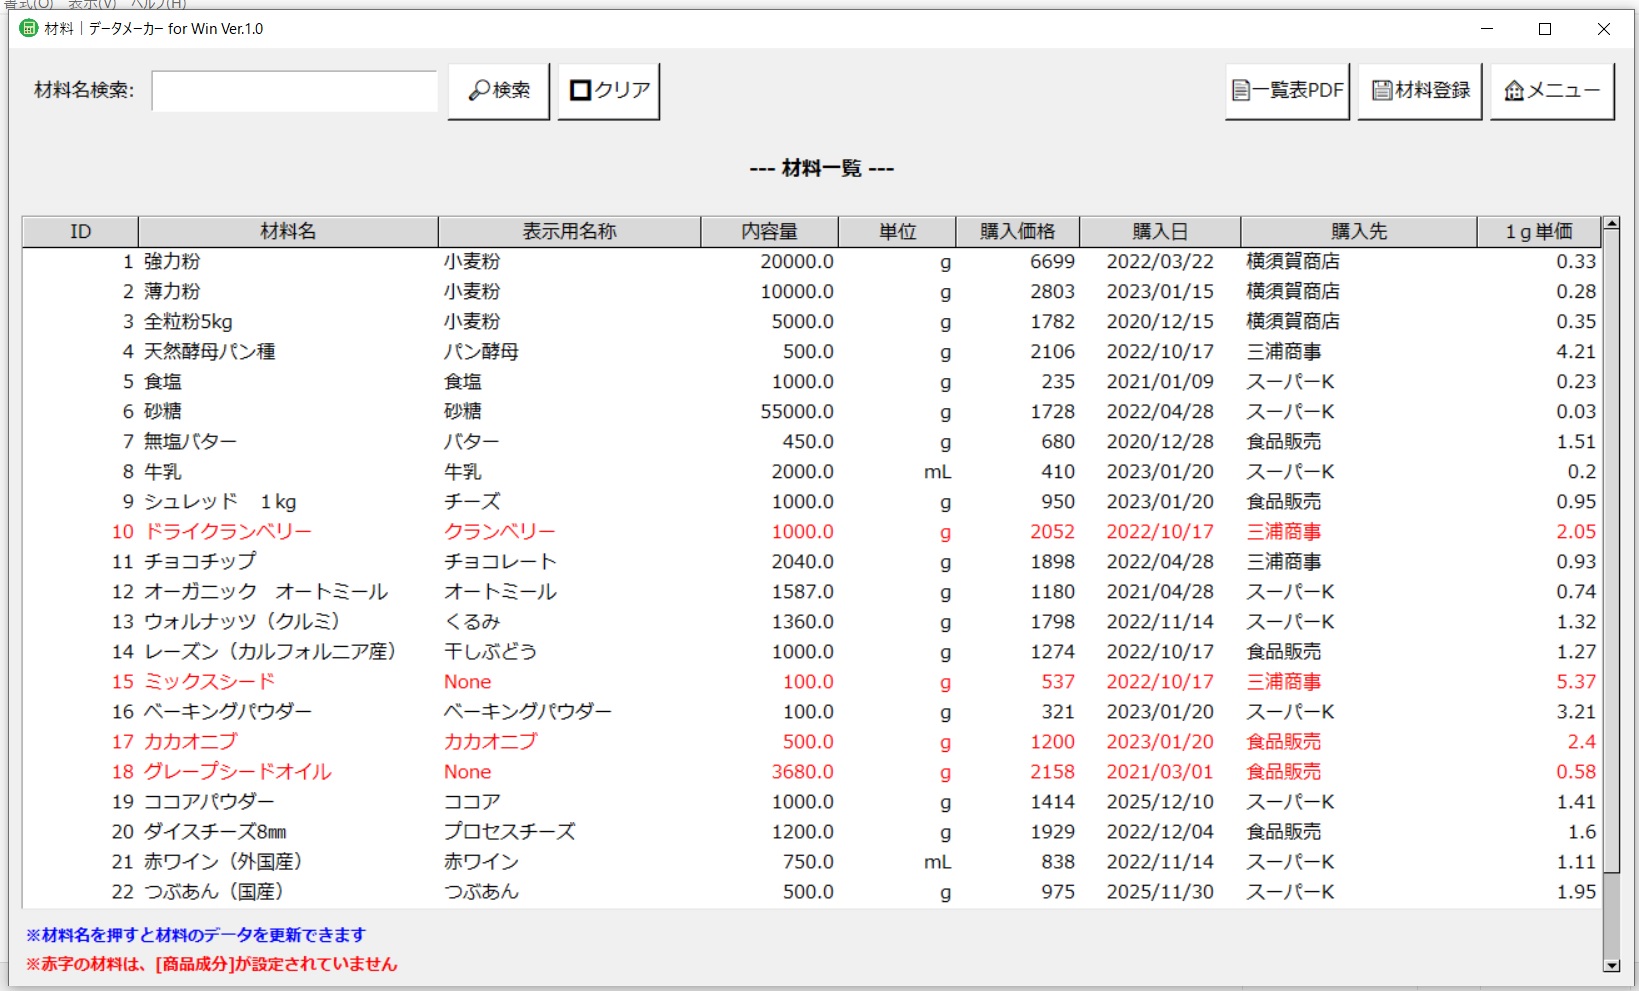Click scrollbar down arrow of material list
Viewport: 1639px width, 991px height.
(1611, 965)
